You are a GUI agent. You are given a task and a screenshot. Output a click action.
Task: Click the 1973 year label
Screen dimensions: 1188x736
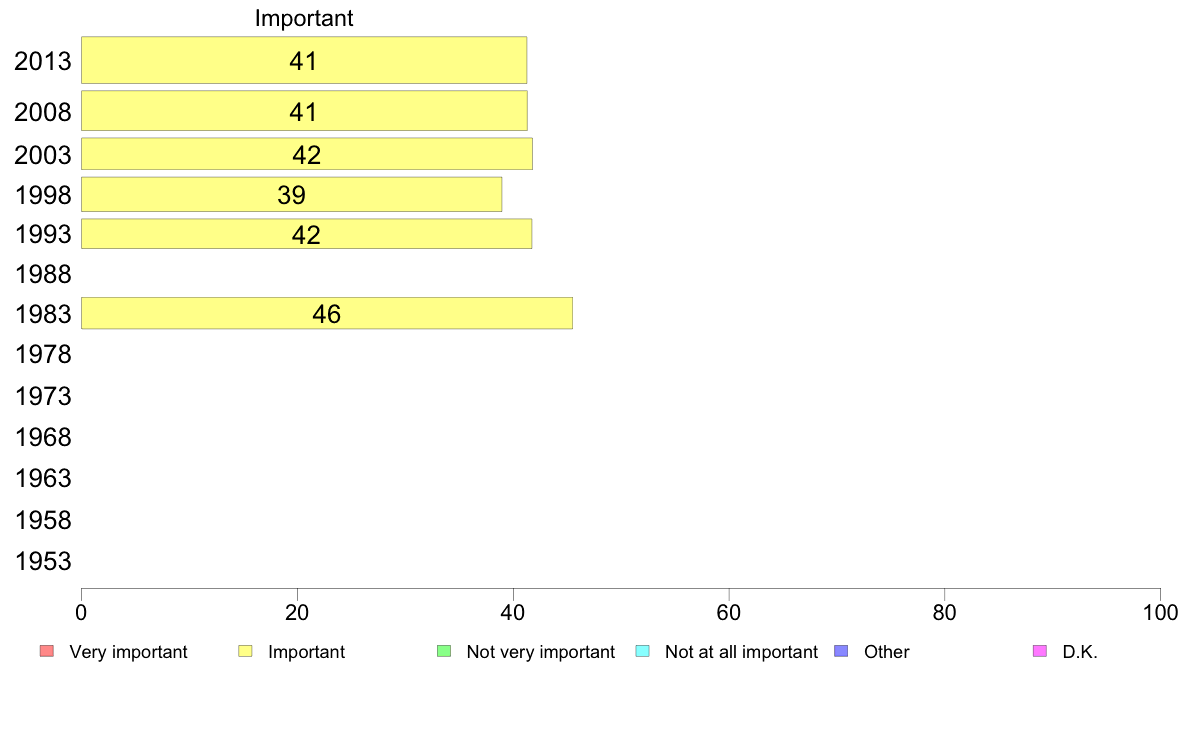click(x=43, y=396)
